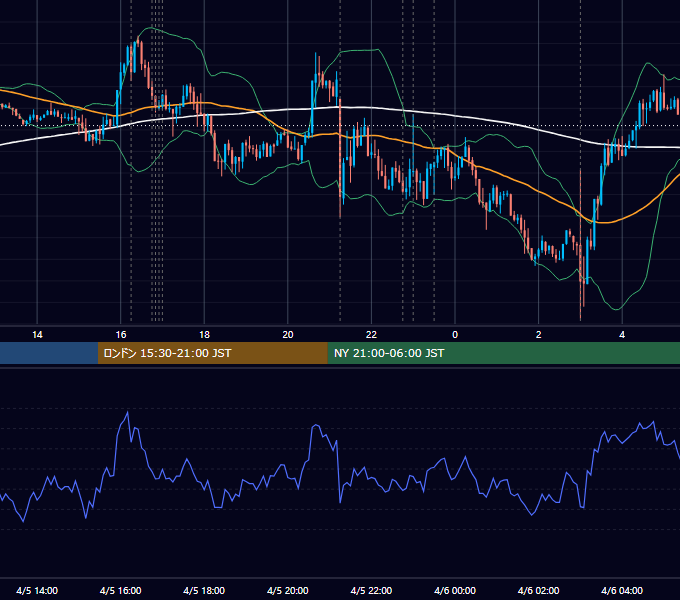The height and width of the screenshot is (600, 680).
Task: Select the London 15:30-21:00 JST session bar
Action: pyautogui.click(x=212, y=353)
